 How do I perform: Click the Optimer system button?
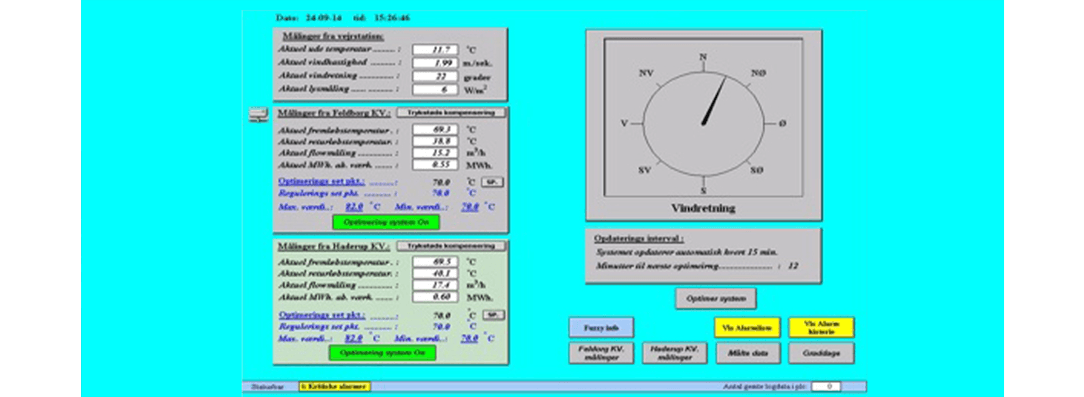[x=716, y=299]
